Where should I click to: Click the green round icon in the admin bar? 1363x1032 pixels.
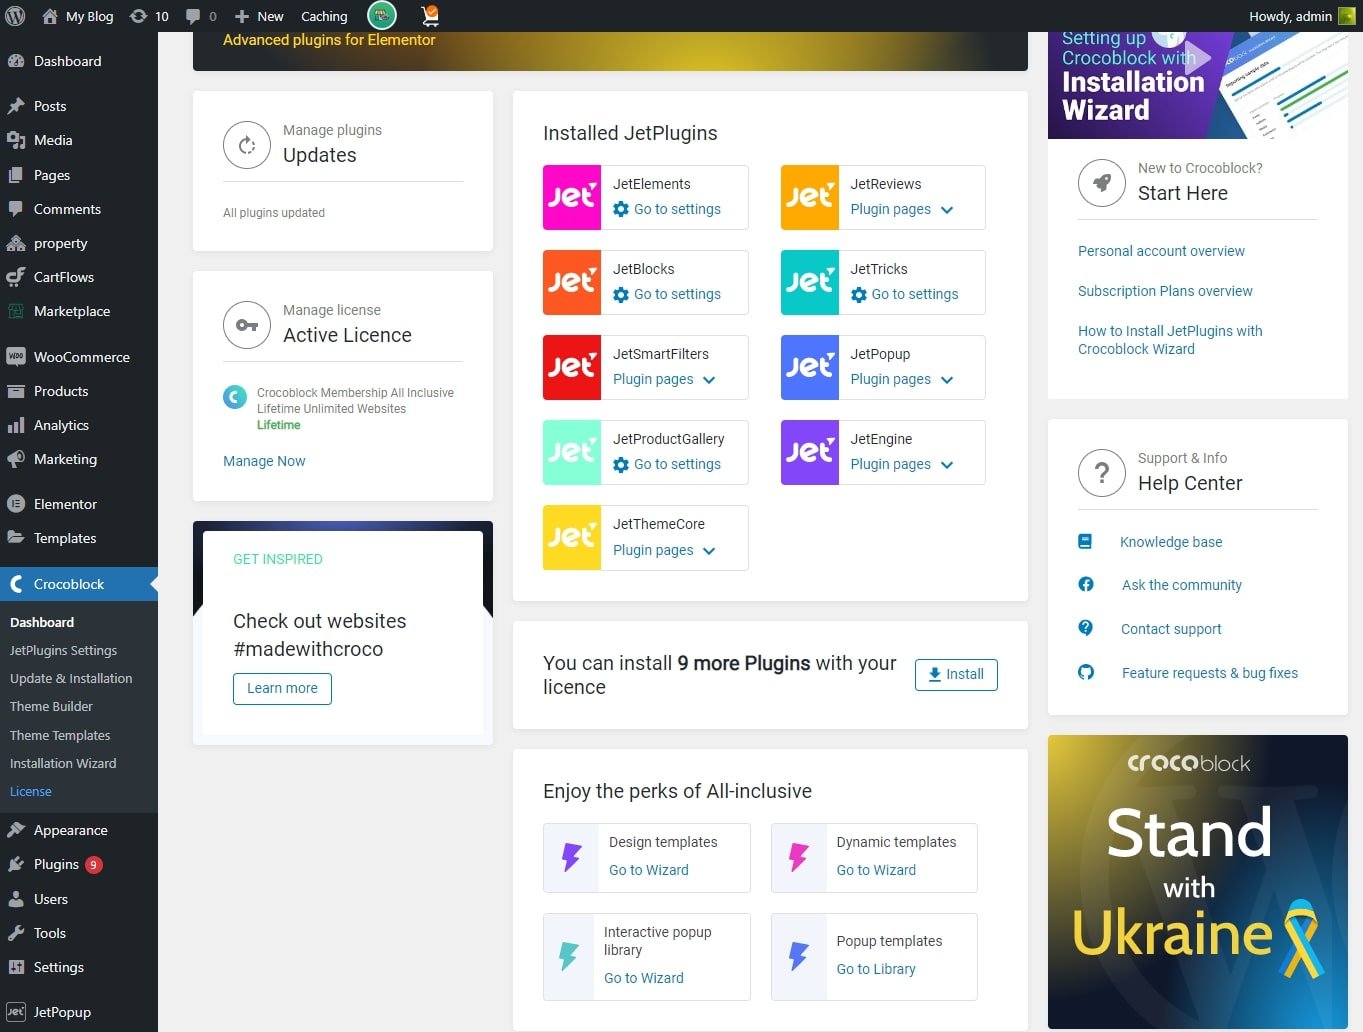pyautogui.click(x=382, y=16)
